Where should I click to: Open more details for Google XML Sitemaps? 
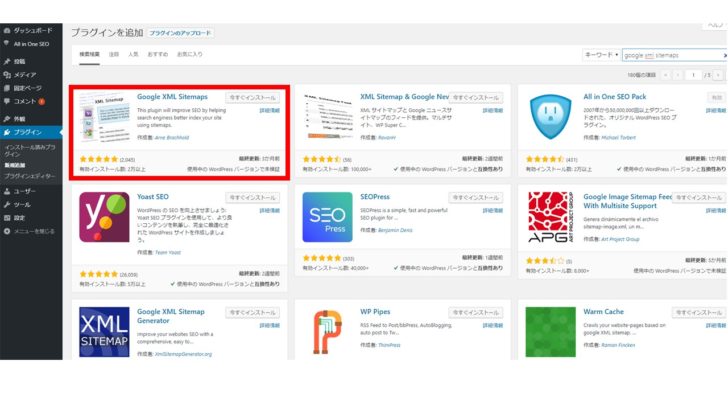pyautogui.click(x=269, y=111)
